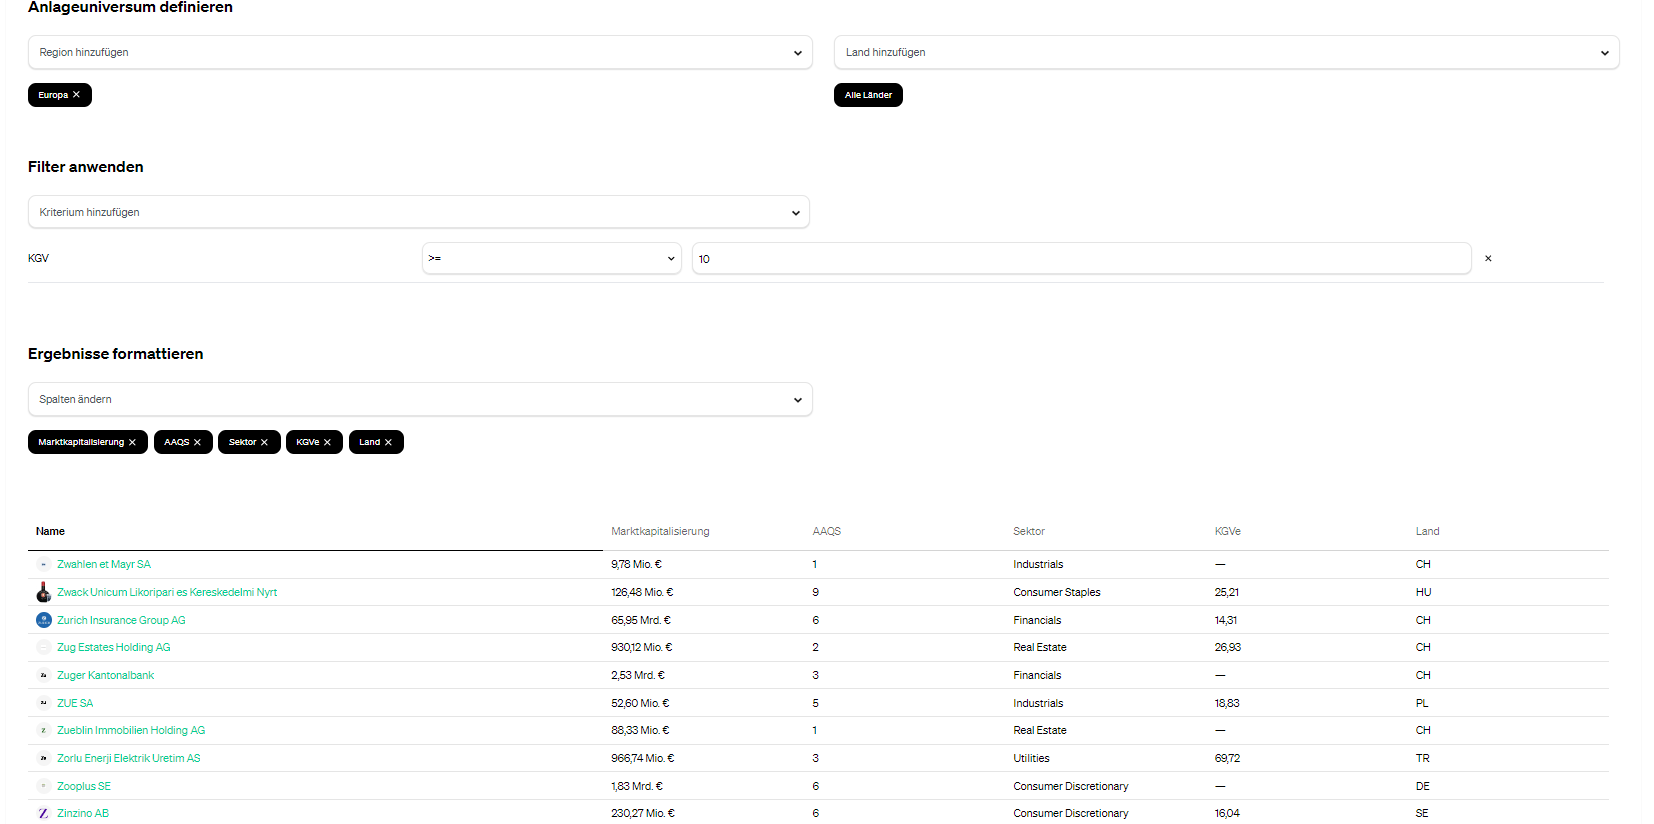Remove the AAQS column tag
Screen dimensions: 1654x824
pos(197,442)
